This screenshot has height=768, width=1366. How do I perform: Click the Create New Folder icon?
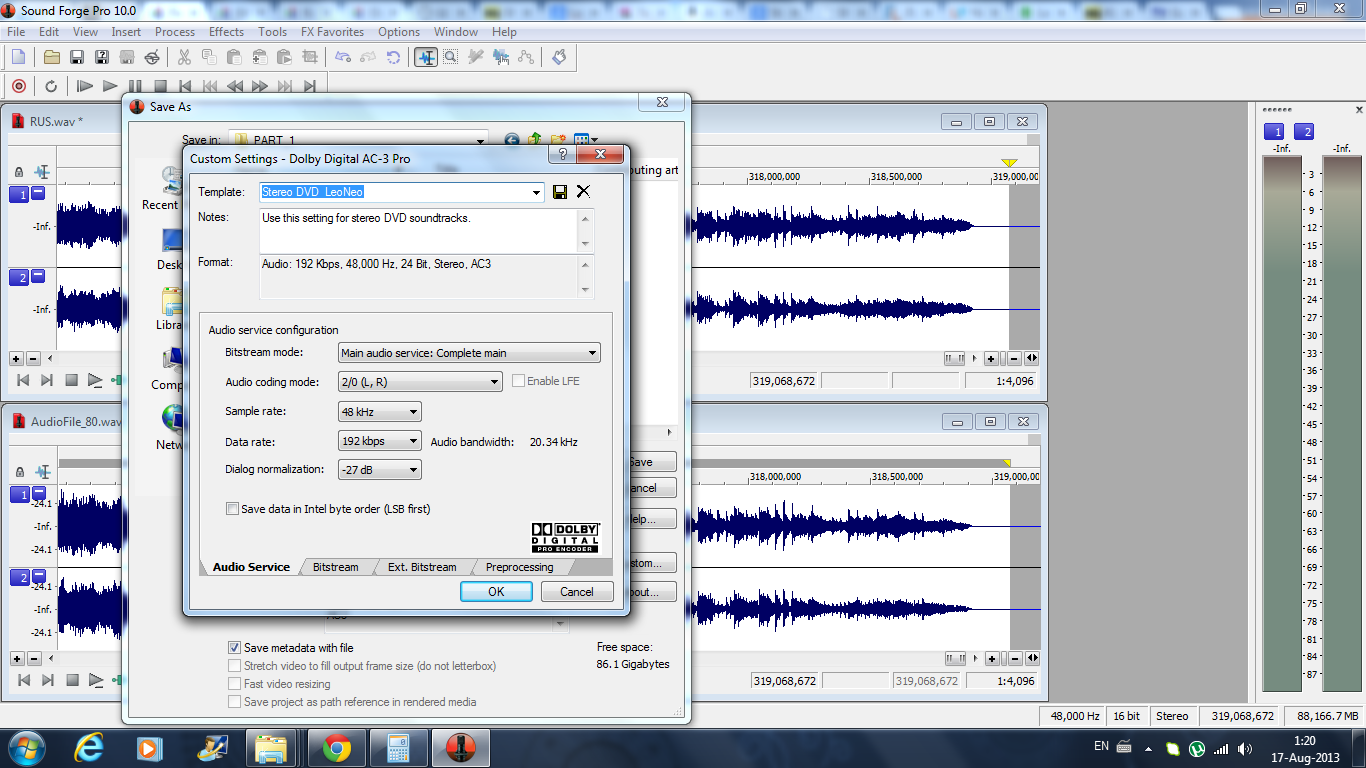click(558, 140)
